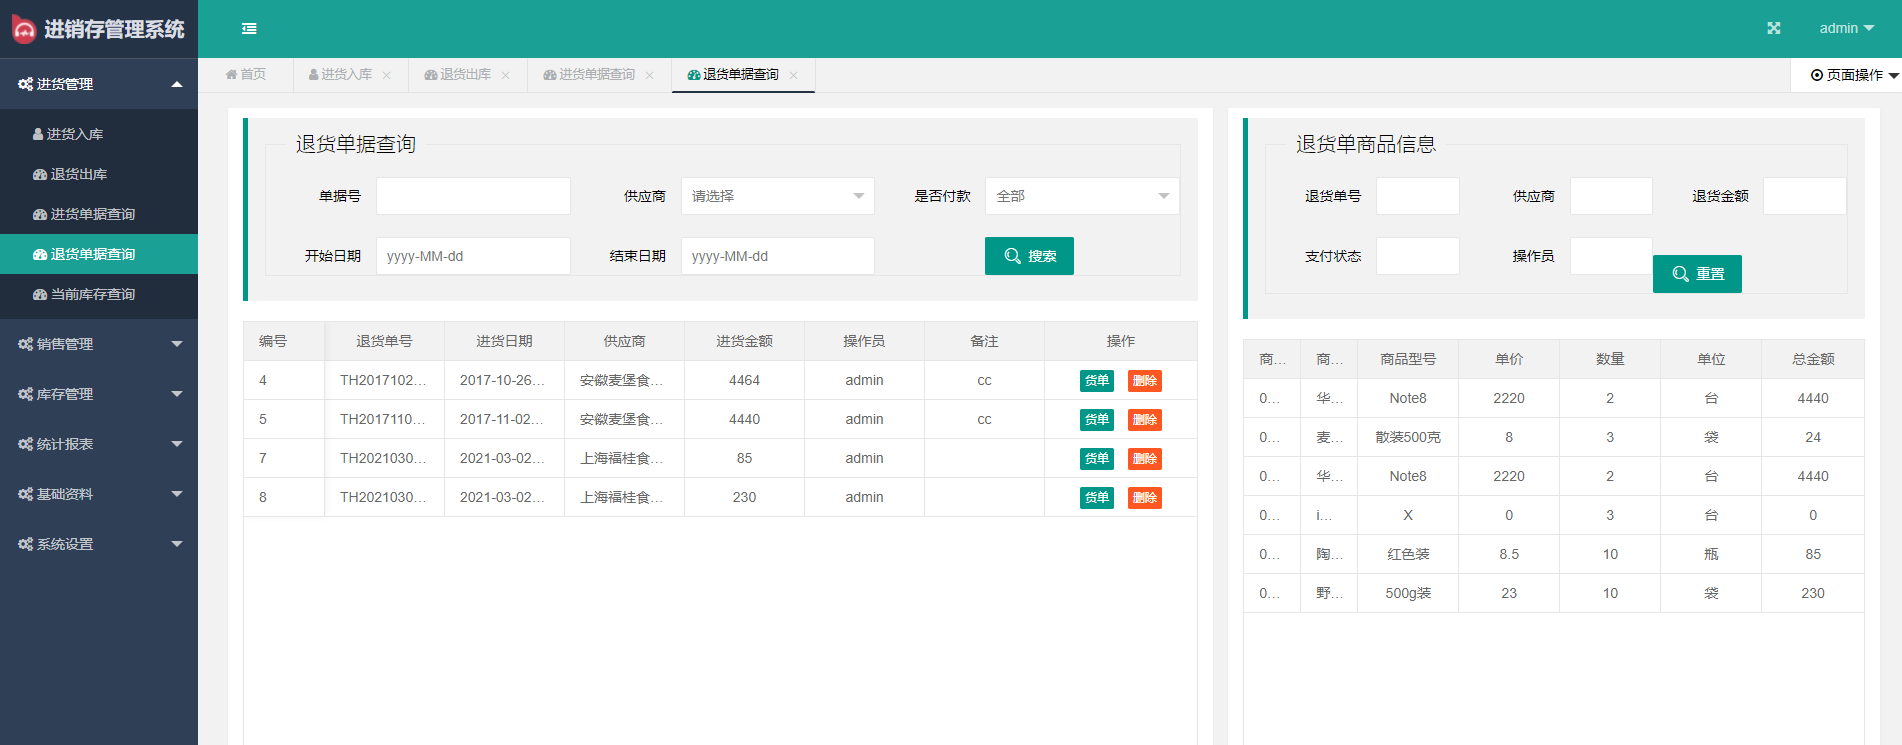This screenshot has height=745, width=1902.
Task: Click the 基础资料 gears icon
Action: (25, 494)
